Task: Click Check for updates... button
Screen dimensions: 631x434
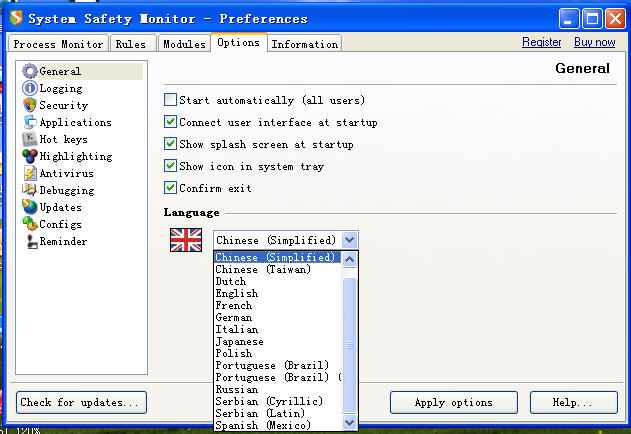Action: (x=81, y=402)
